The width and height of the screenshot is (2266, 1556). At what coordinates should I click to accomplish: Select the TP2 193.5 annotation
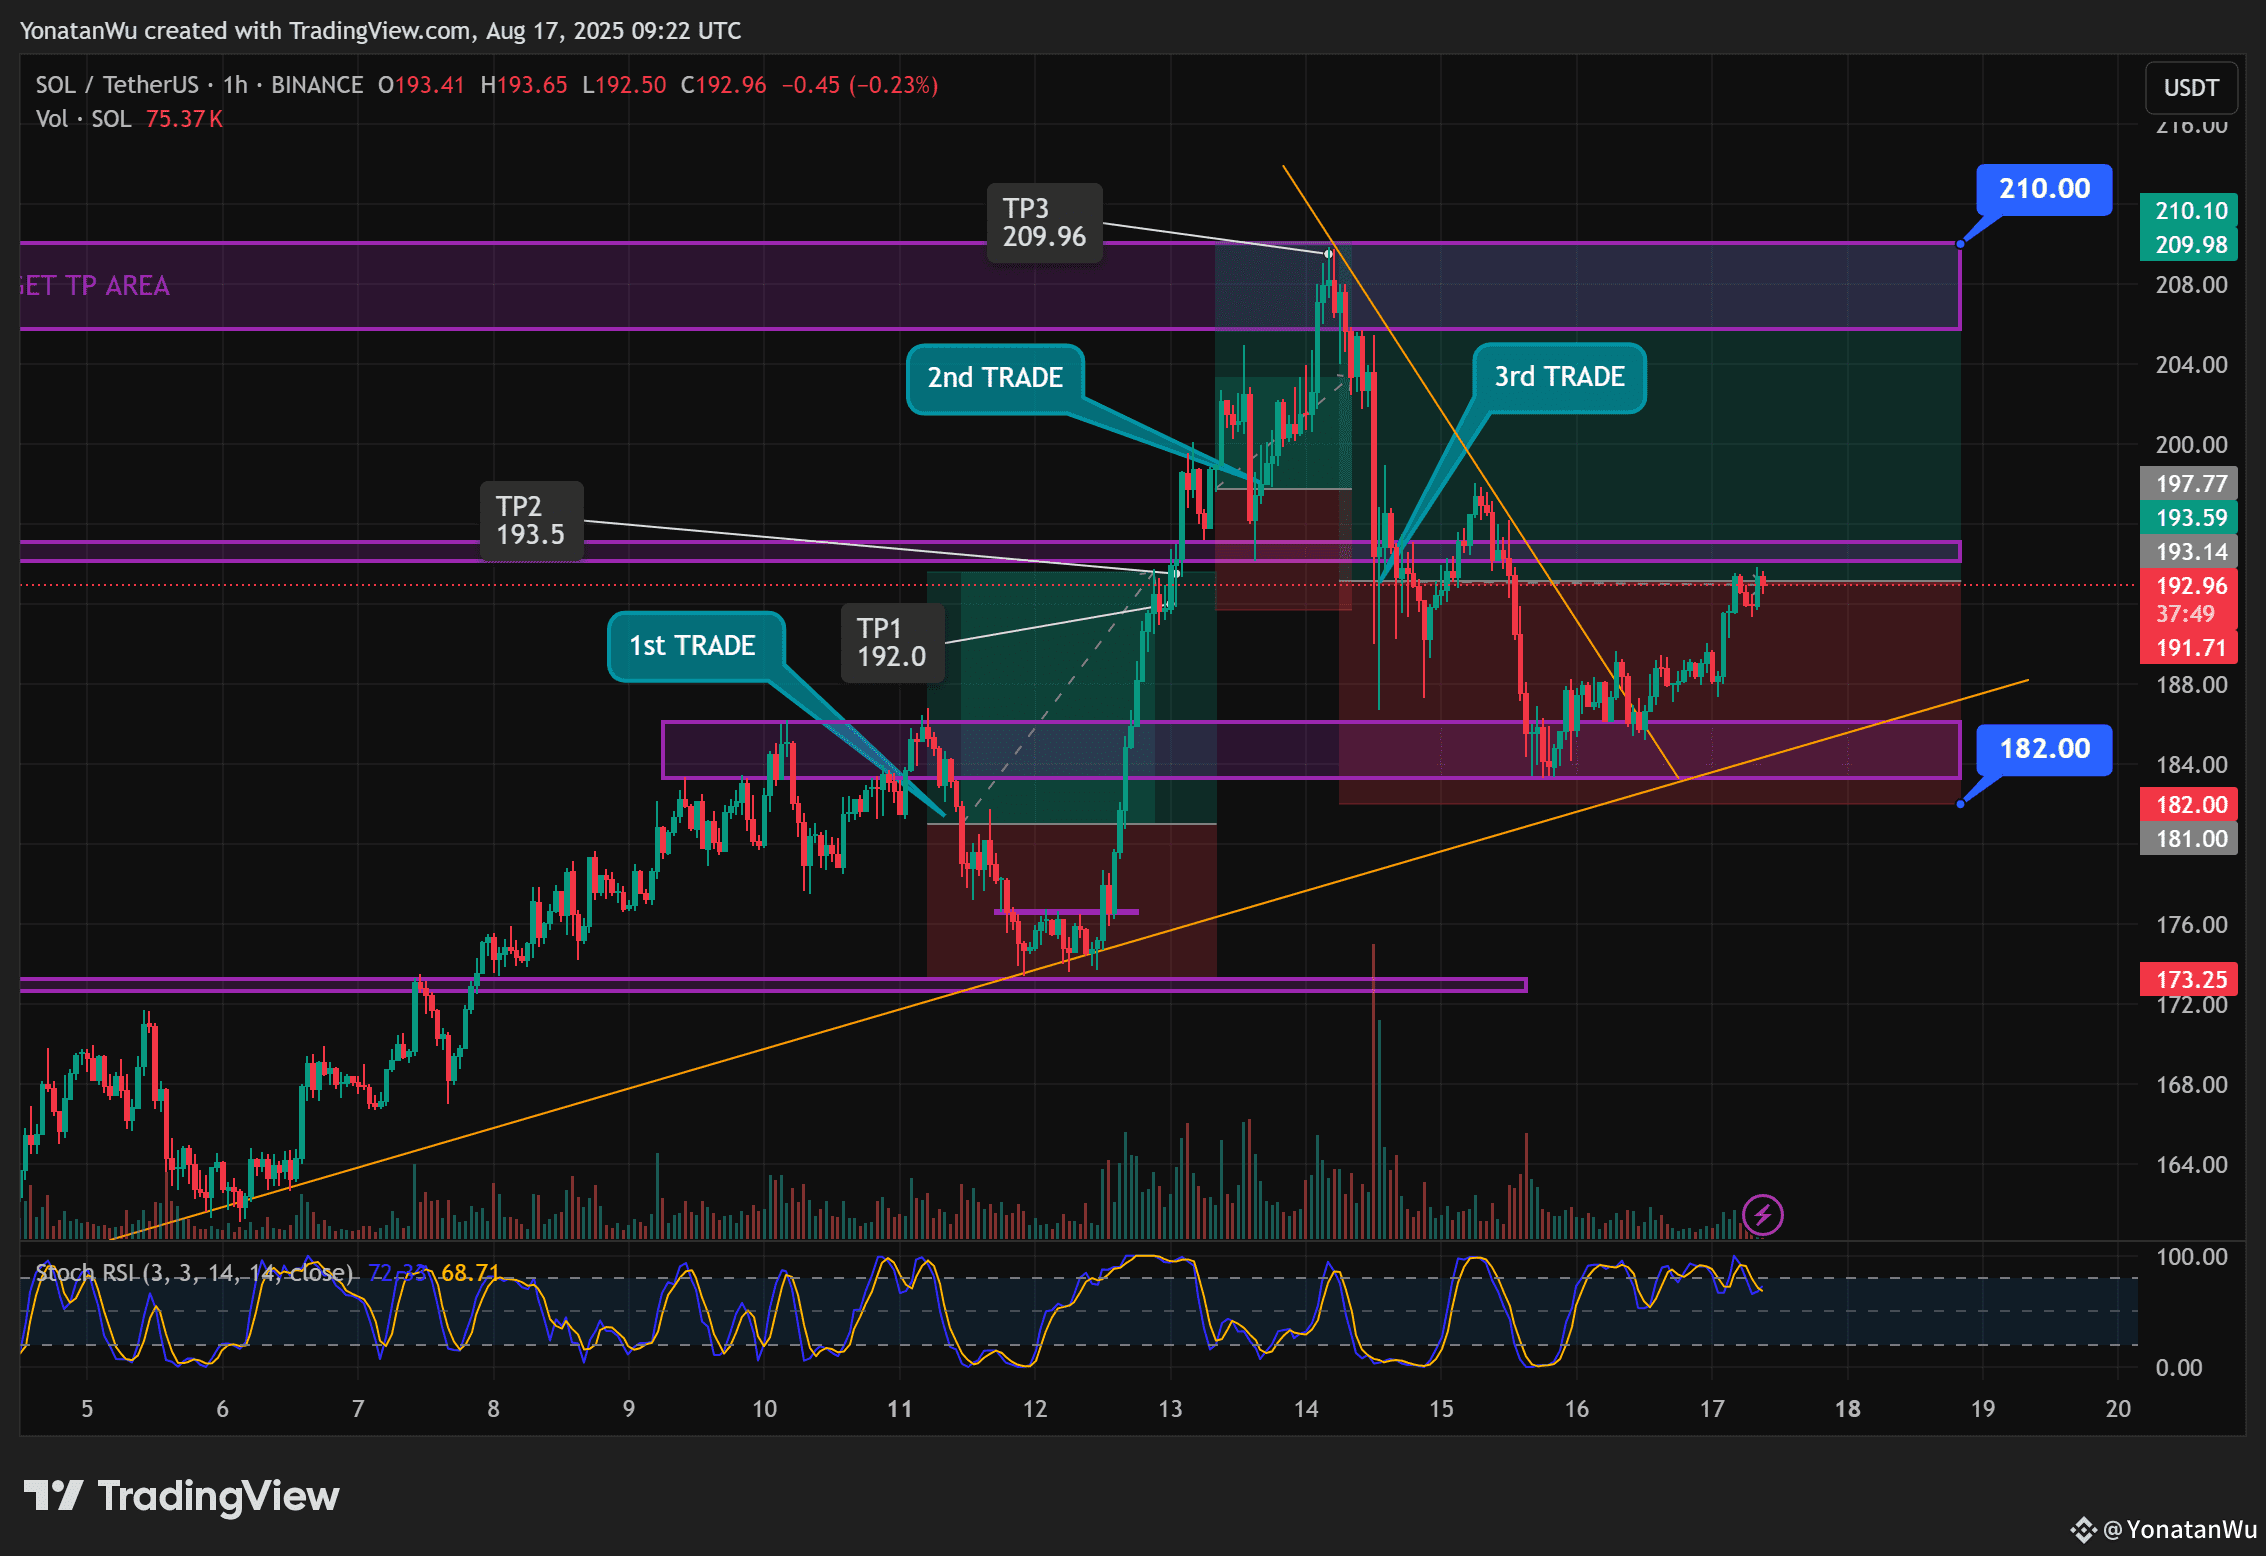click(x=530, y=520)
